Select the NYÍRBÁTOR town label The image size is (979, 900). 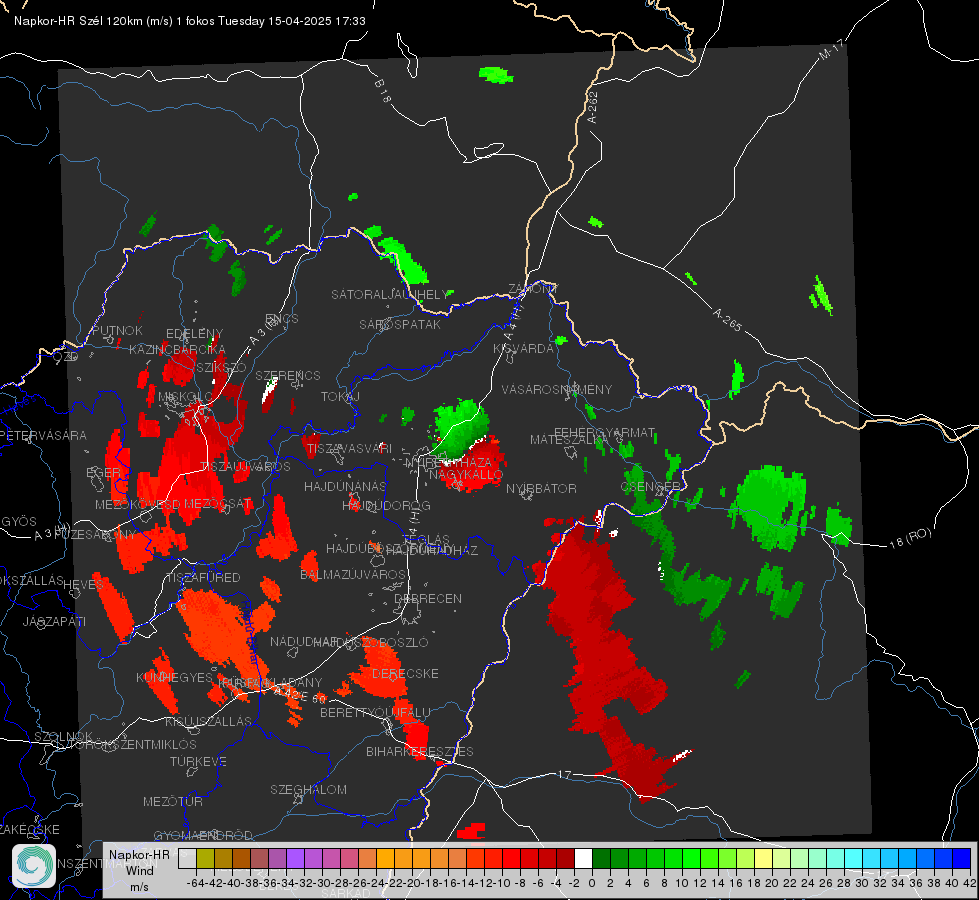[x=541, y=488]
